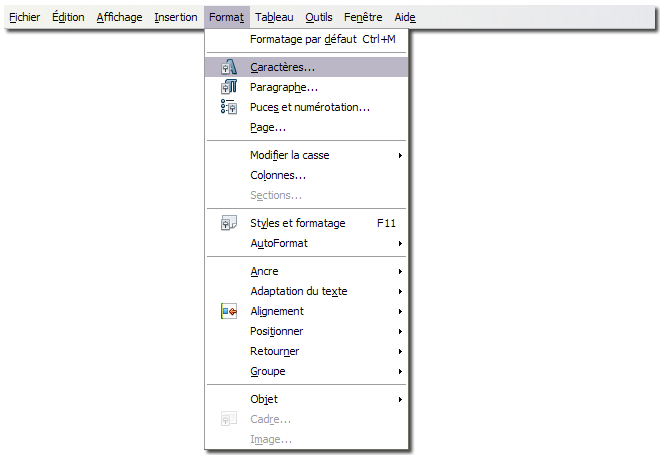Click the Puces et numérotation list icon

click(229, 107)
